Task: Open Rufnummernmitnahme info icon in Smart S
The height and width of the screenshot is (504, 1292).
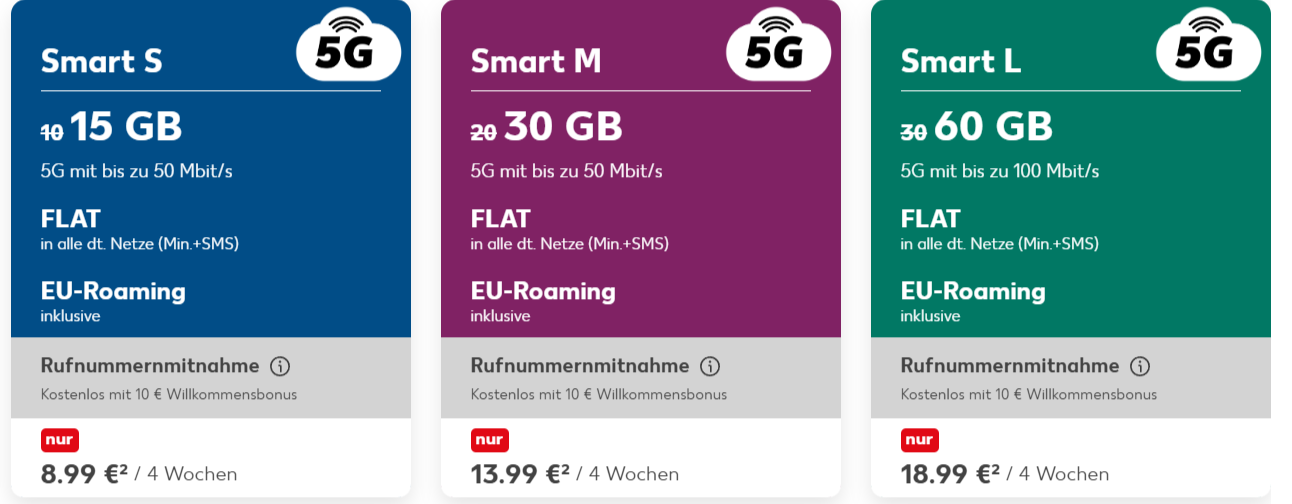Action: tap(280, 366)
